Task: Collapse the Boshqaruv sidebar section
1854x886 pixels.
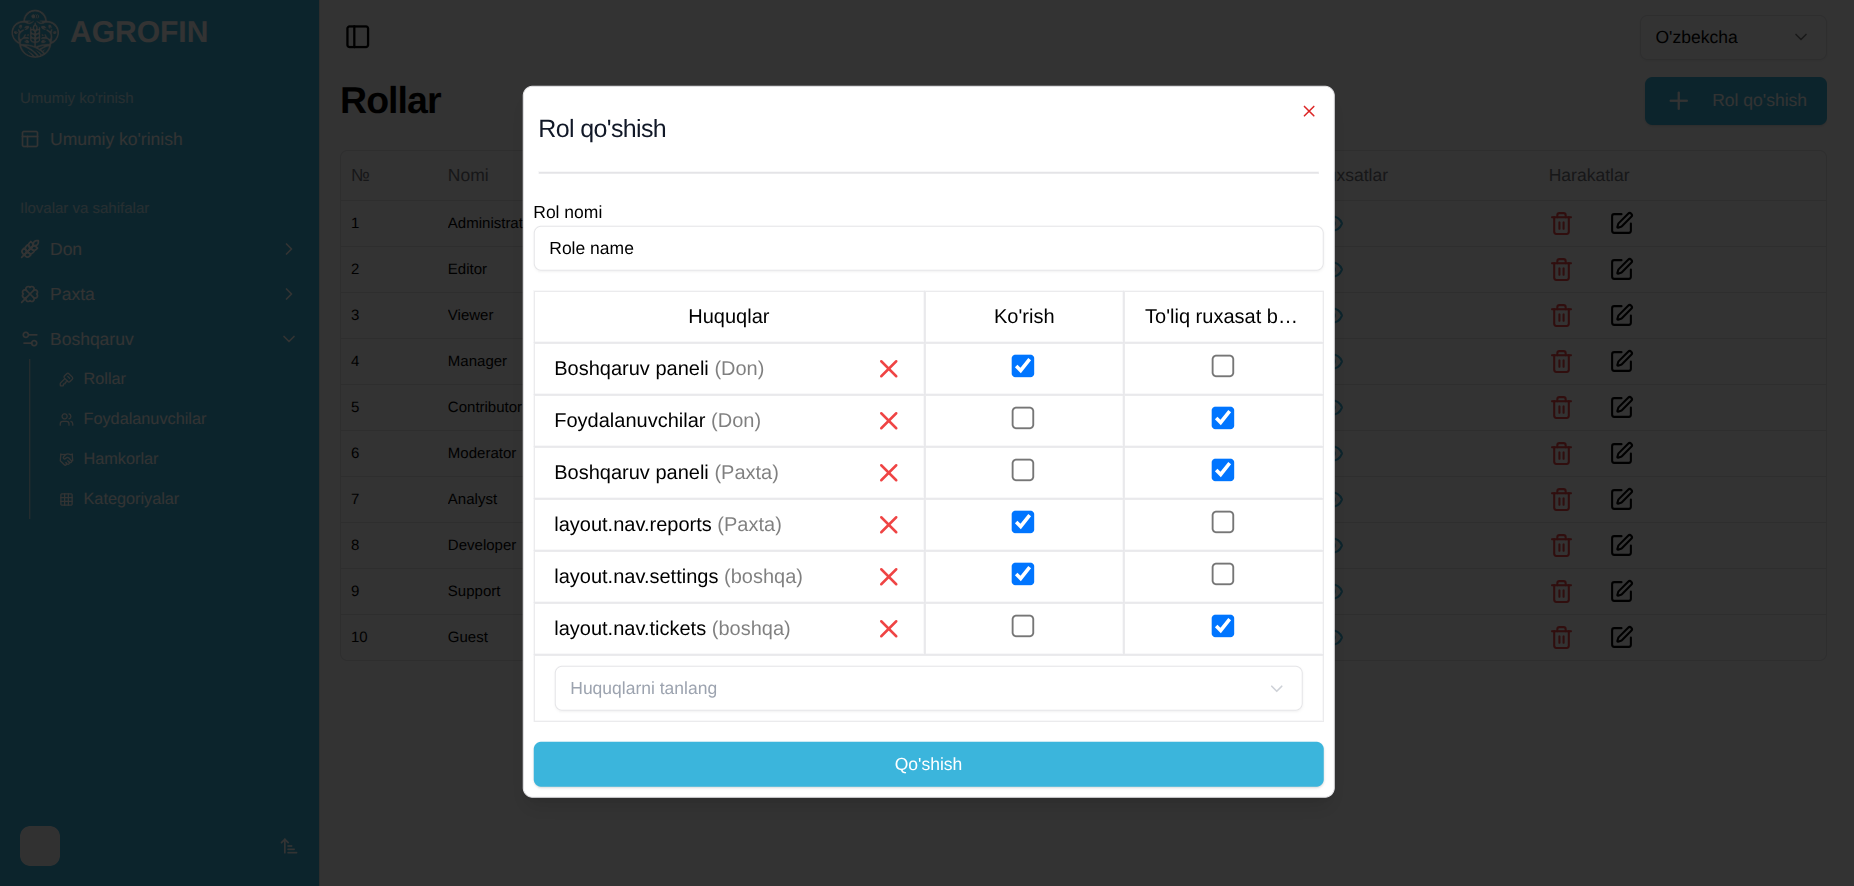Action: point(159,339)
